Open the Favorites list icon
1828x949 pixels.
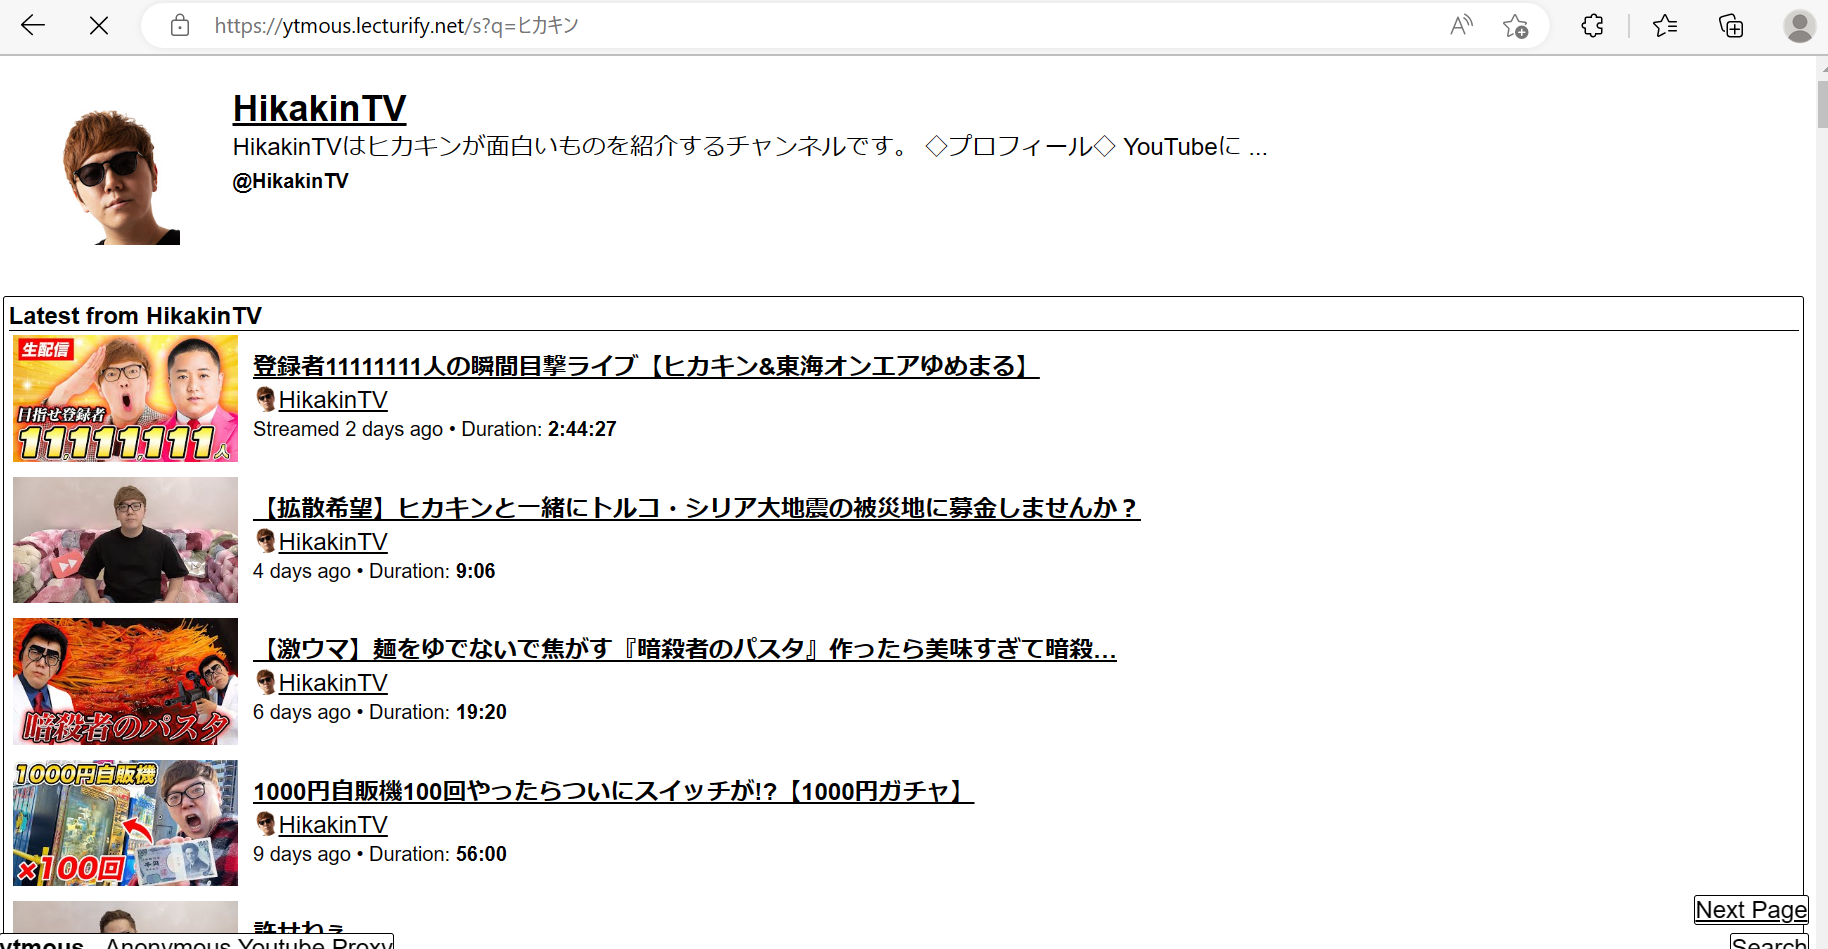click(x=1664, y=26)
